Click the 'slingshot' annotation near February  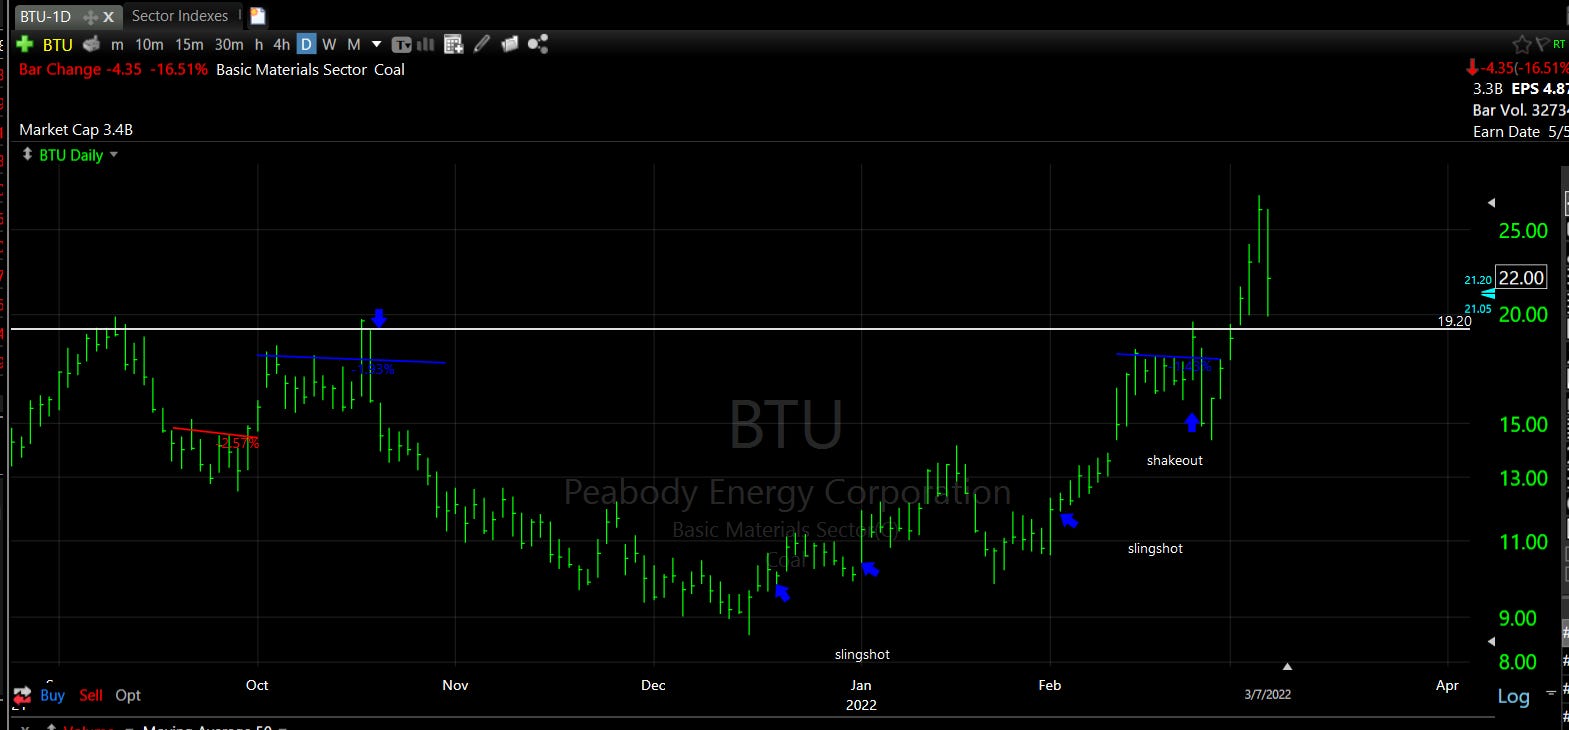(1155, 548)
